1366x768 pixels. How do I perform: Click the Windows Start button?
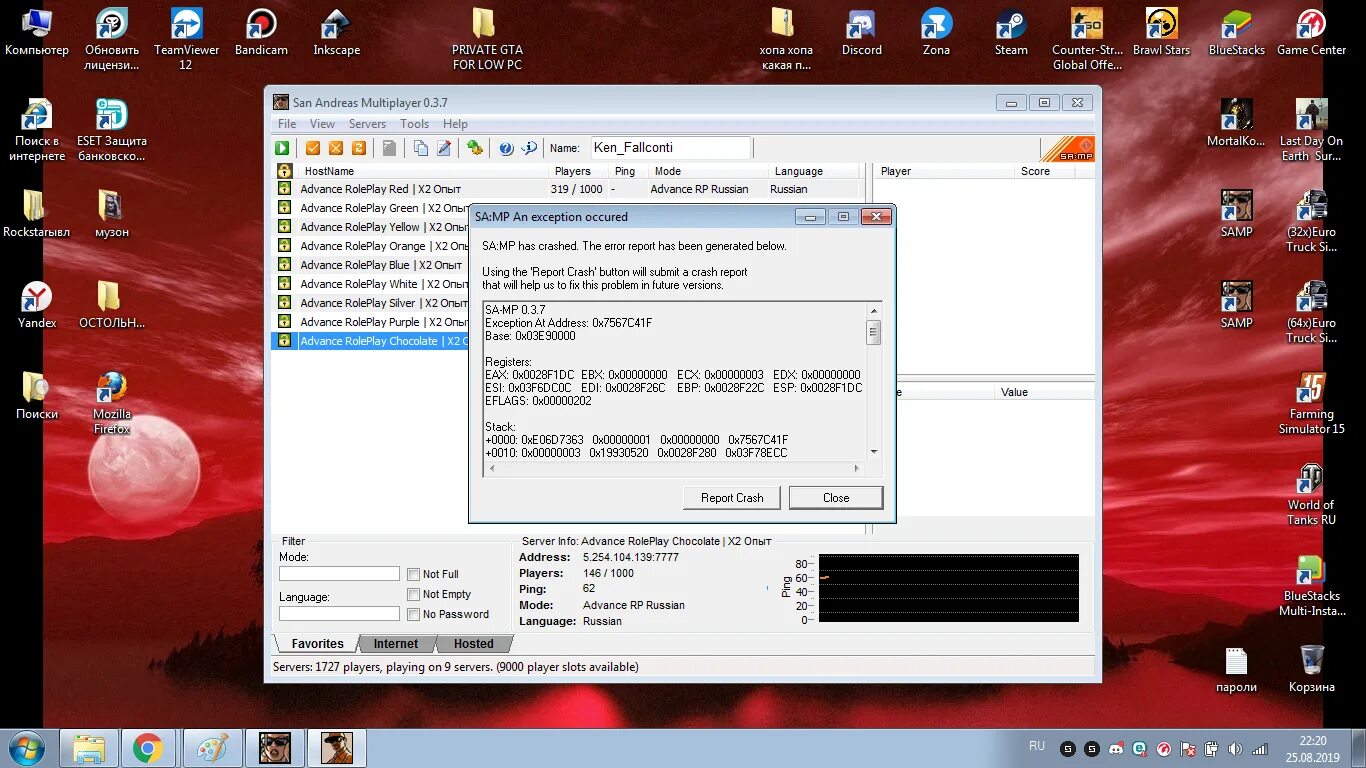[x=26, y=748]
